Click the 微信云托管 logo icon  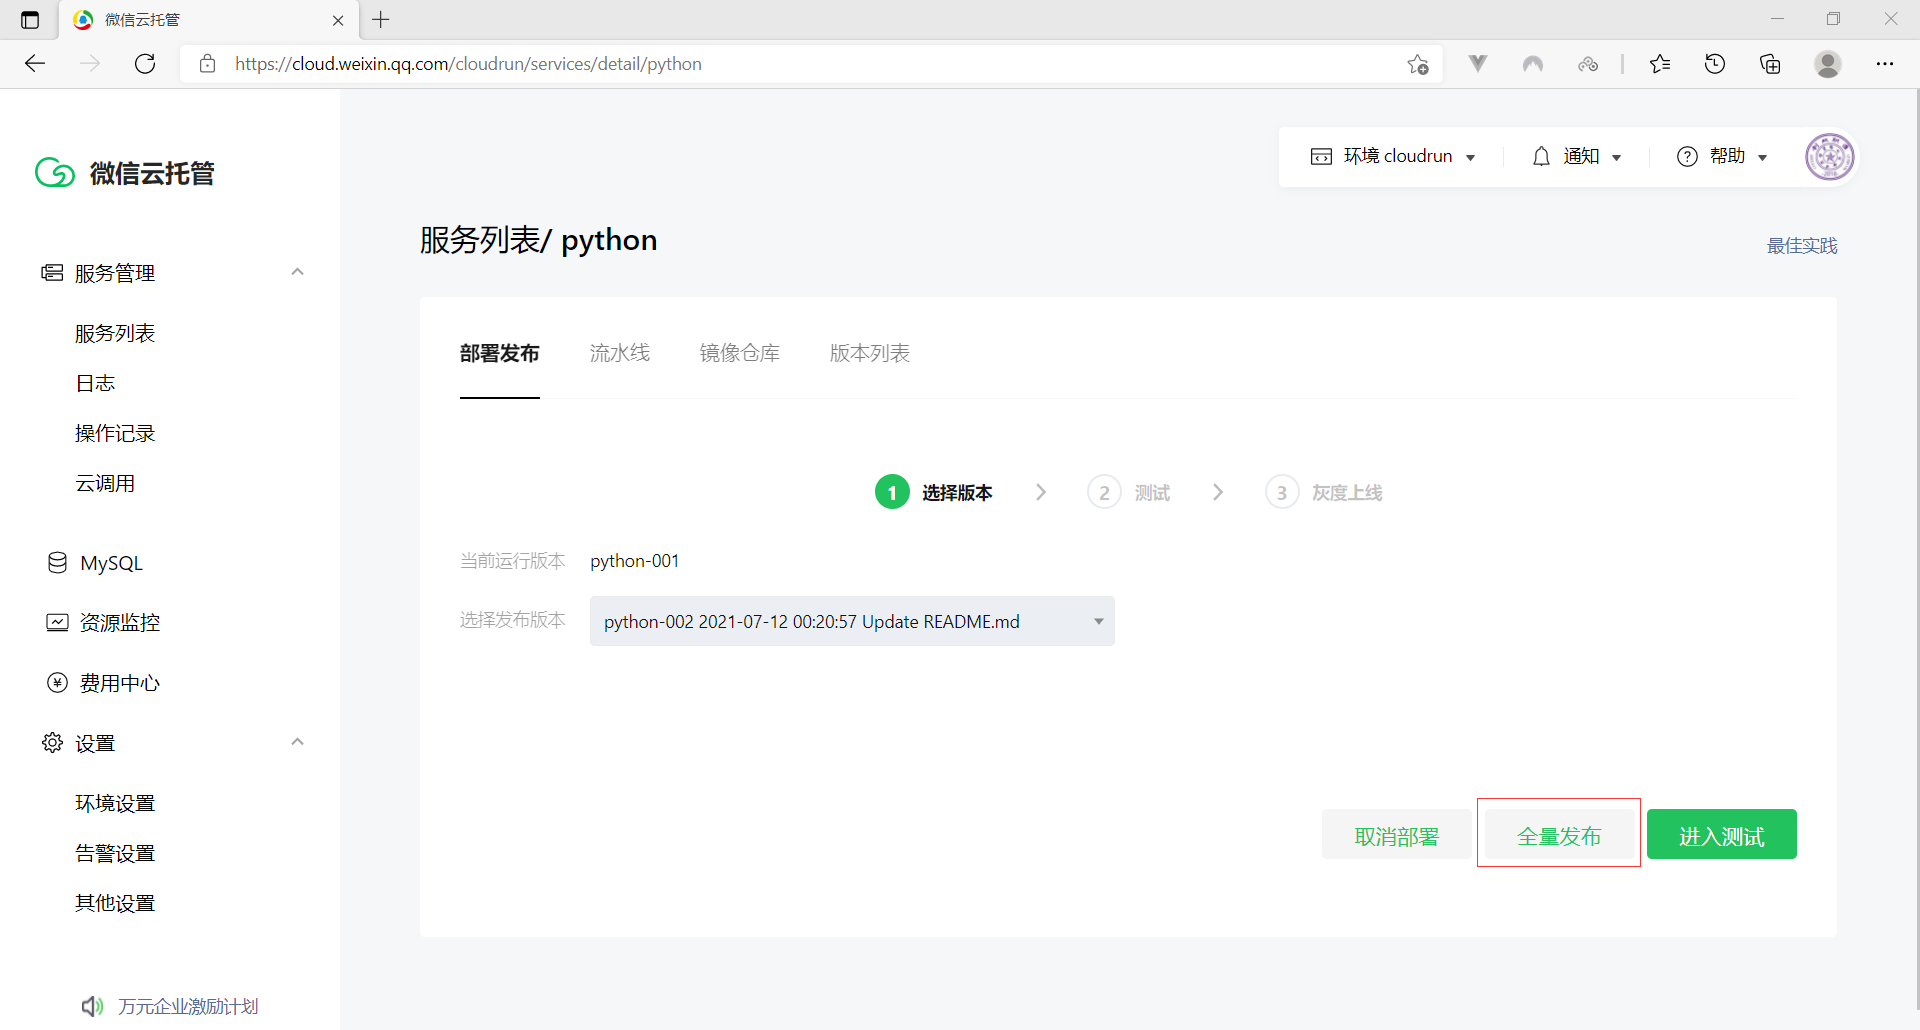(x=55, y=173)
